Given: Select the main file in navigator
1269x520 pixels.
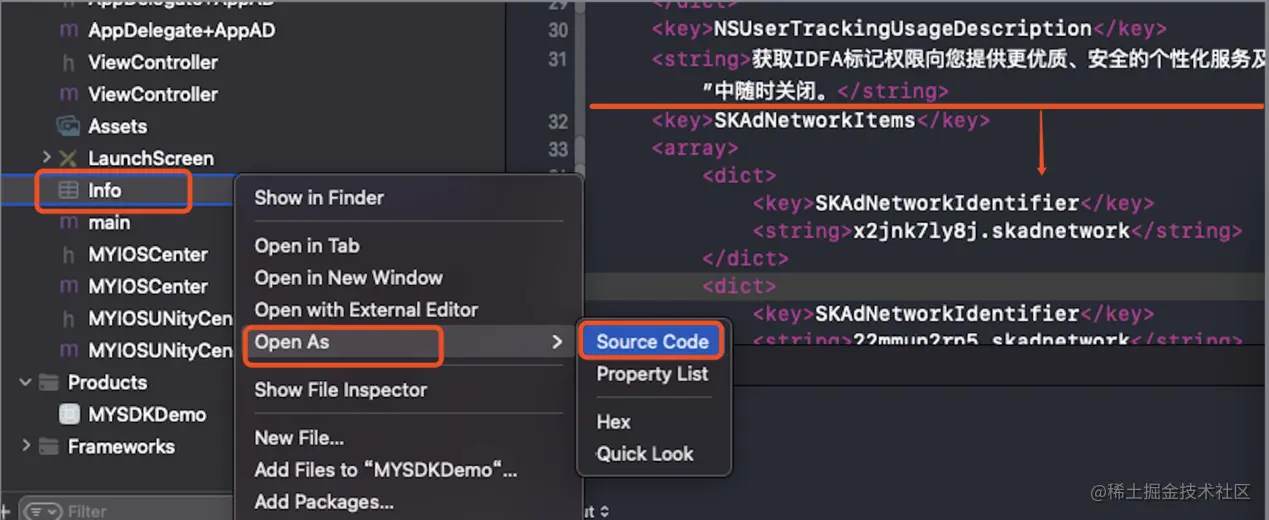Looking at the screenshot, I should coord(109,222).
